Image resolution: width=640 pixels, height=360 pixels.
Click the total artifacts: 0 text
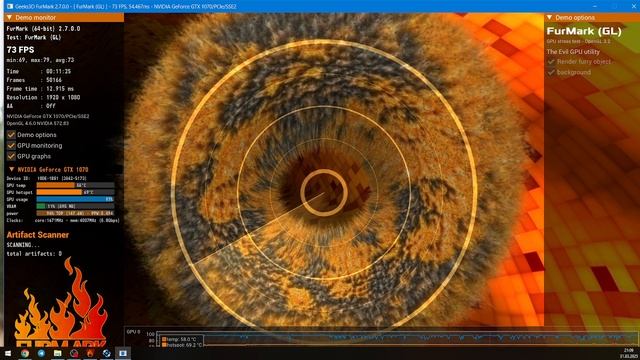(34, 253)
